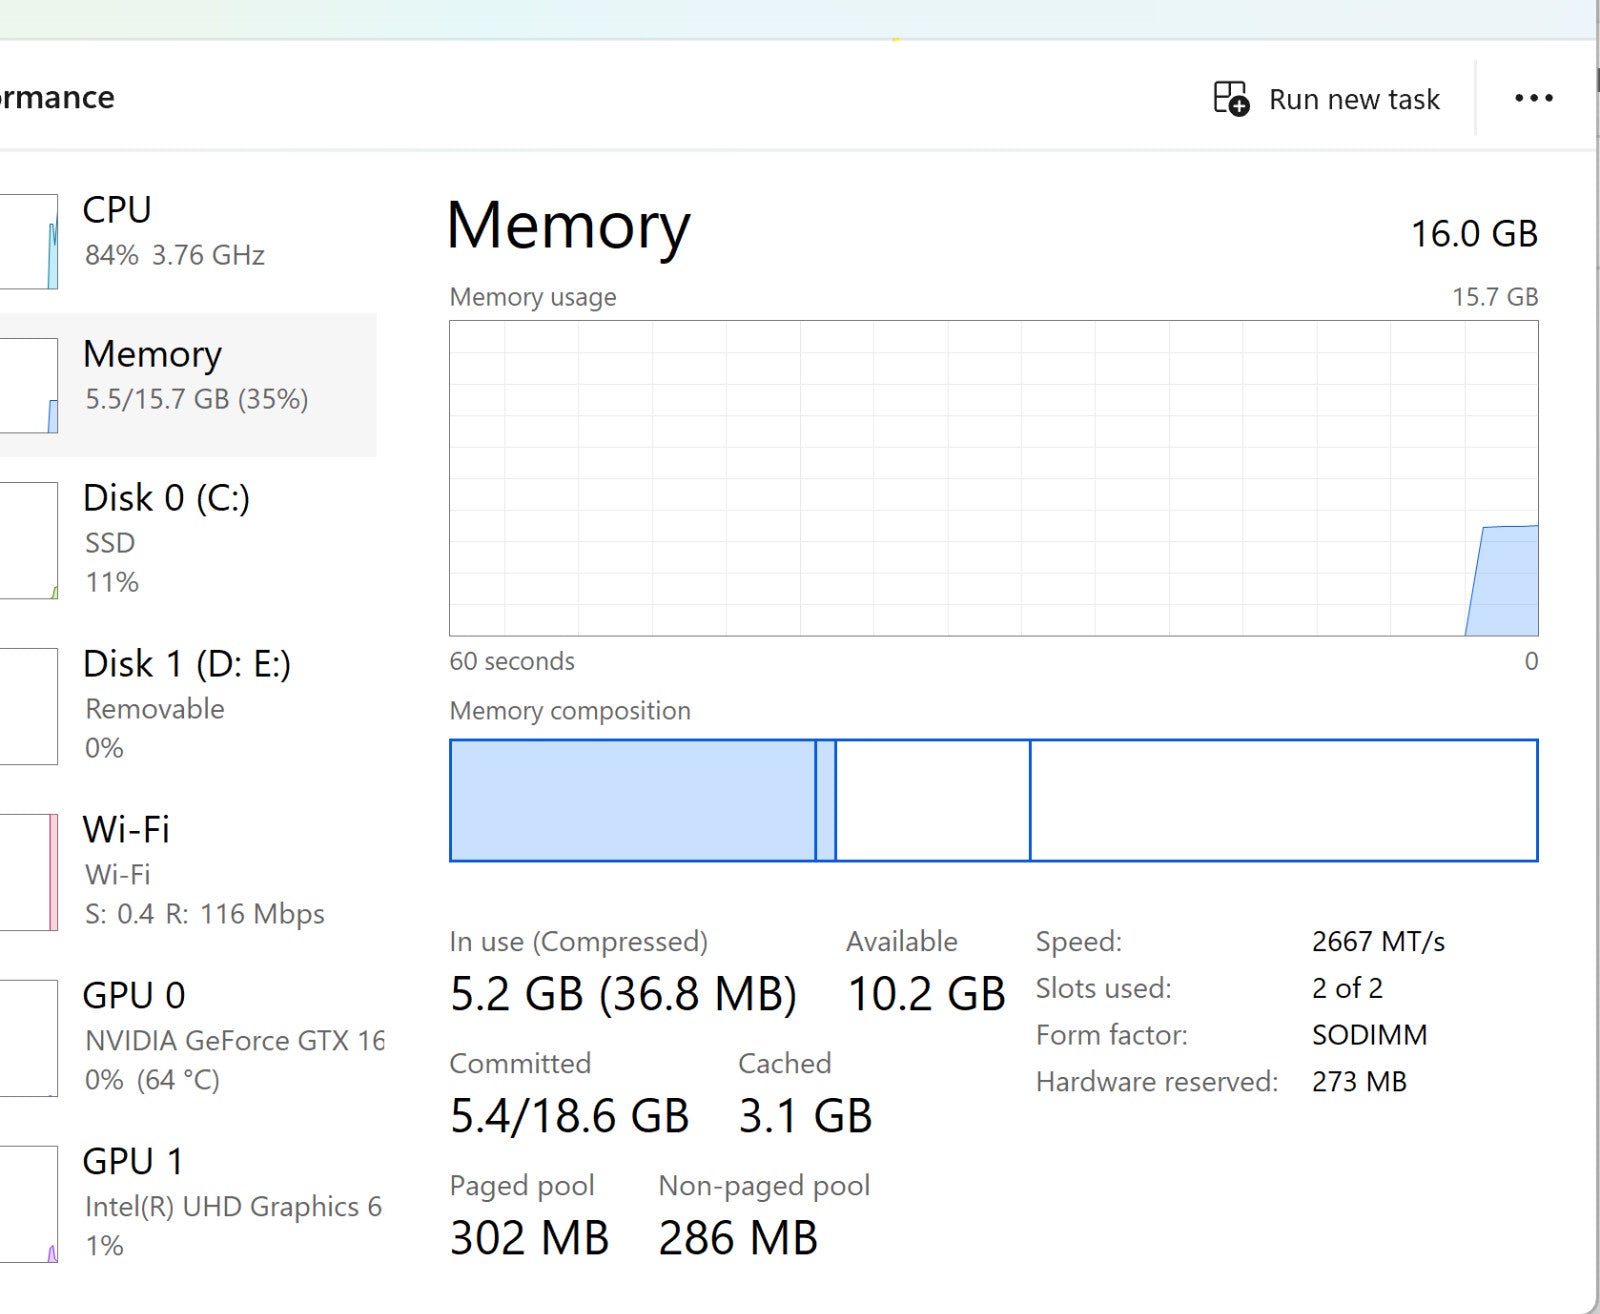Click the 3.1 GB Cached value

click(805, 1116)
